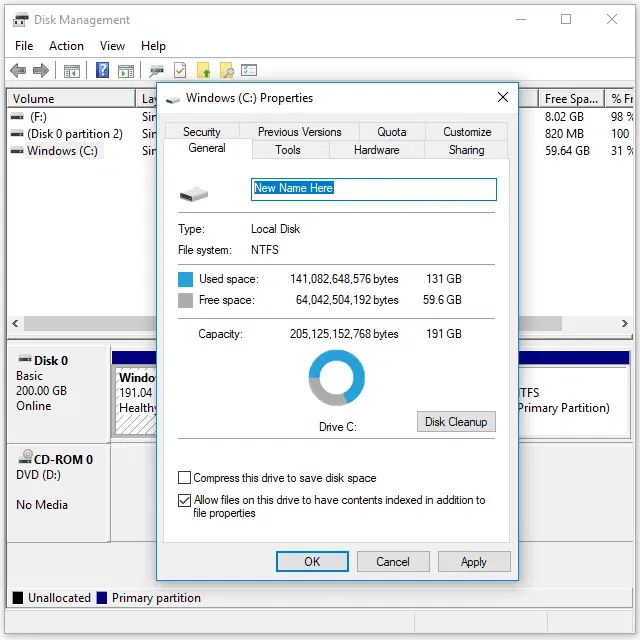Switch to the Tools tab

pyautogui.click(x=288, y=150)
